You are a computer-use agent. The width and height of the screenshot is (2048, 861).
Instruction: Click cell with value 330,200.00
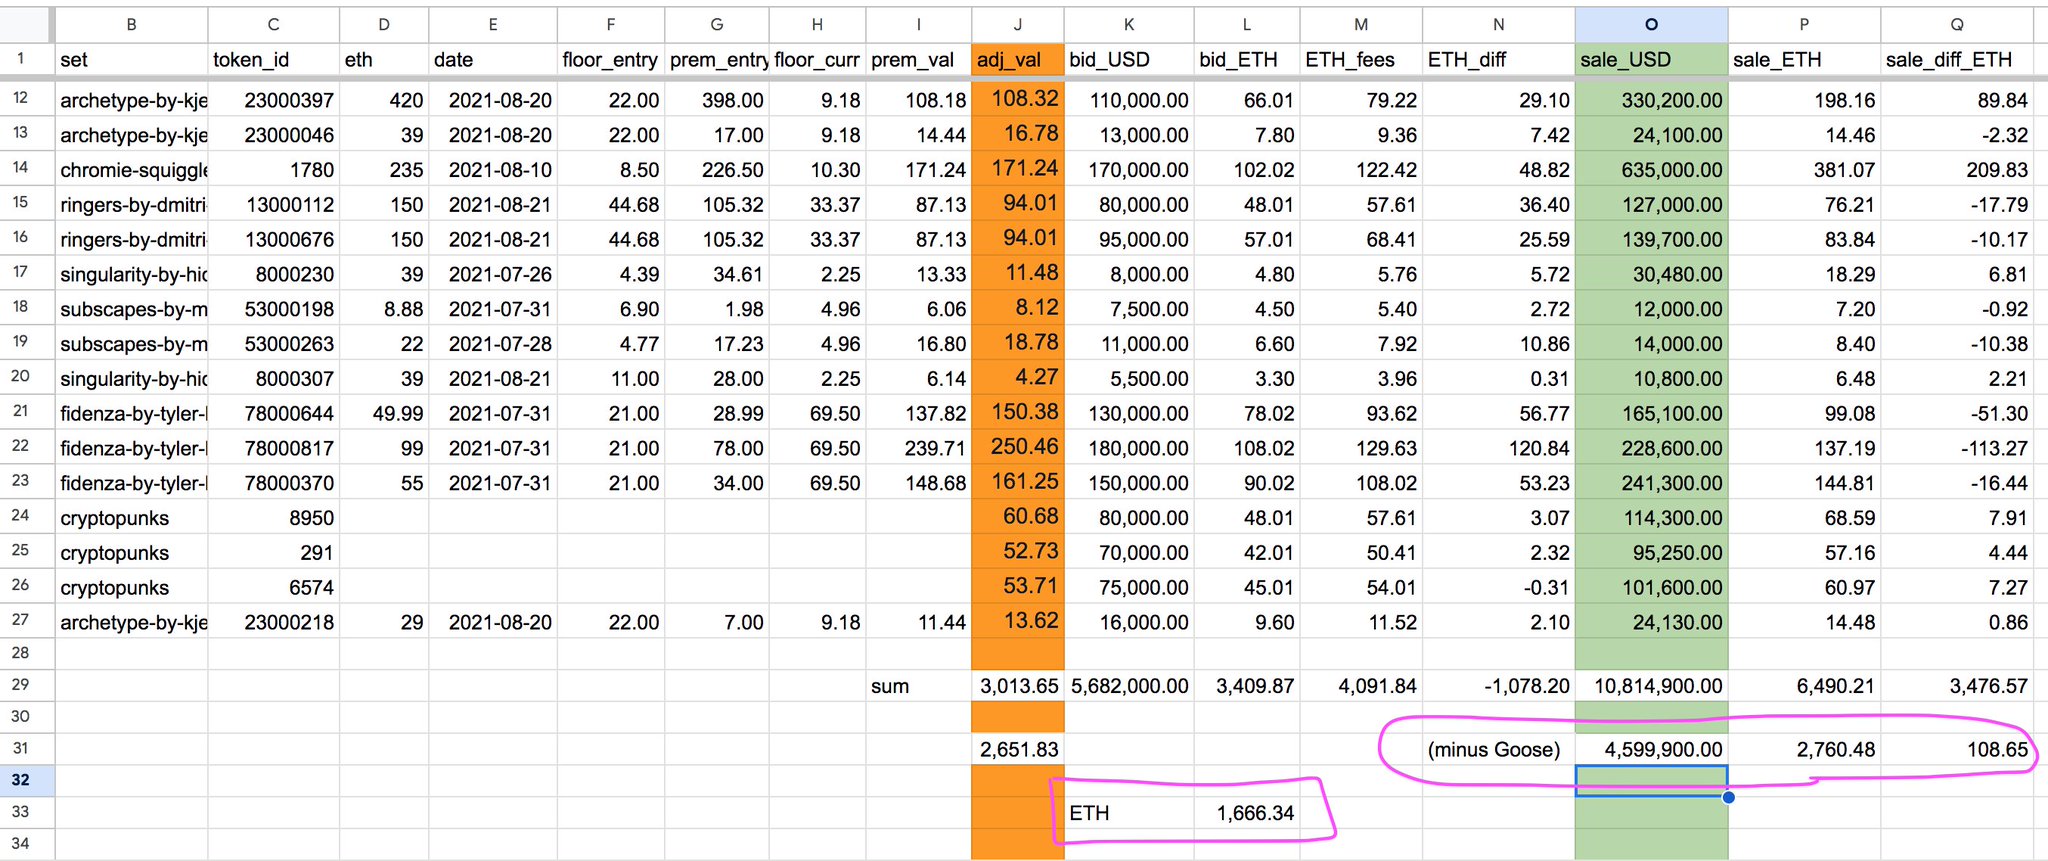[1651, 100]
